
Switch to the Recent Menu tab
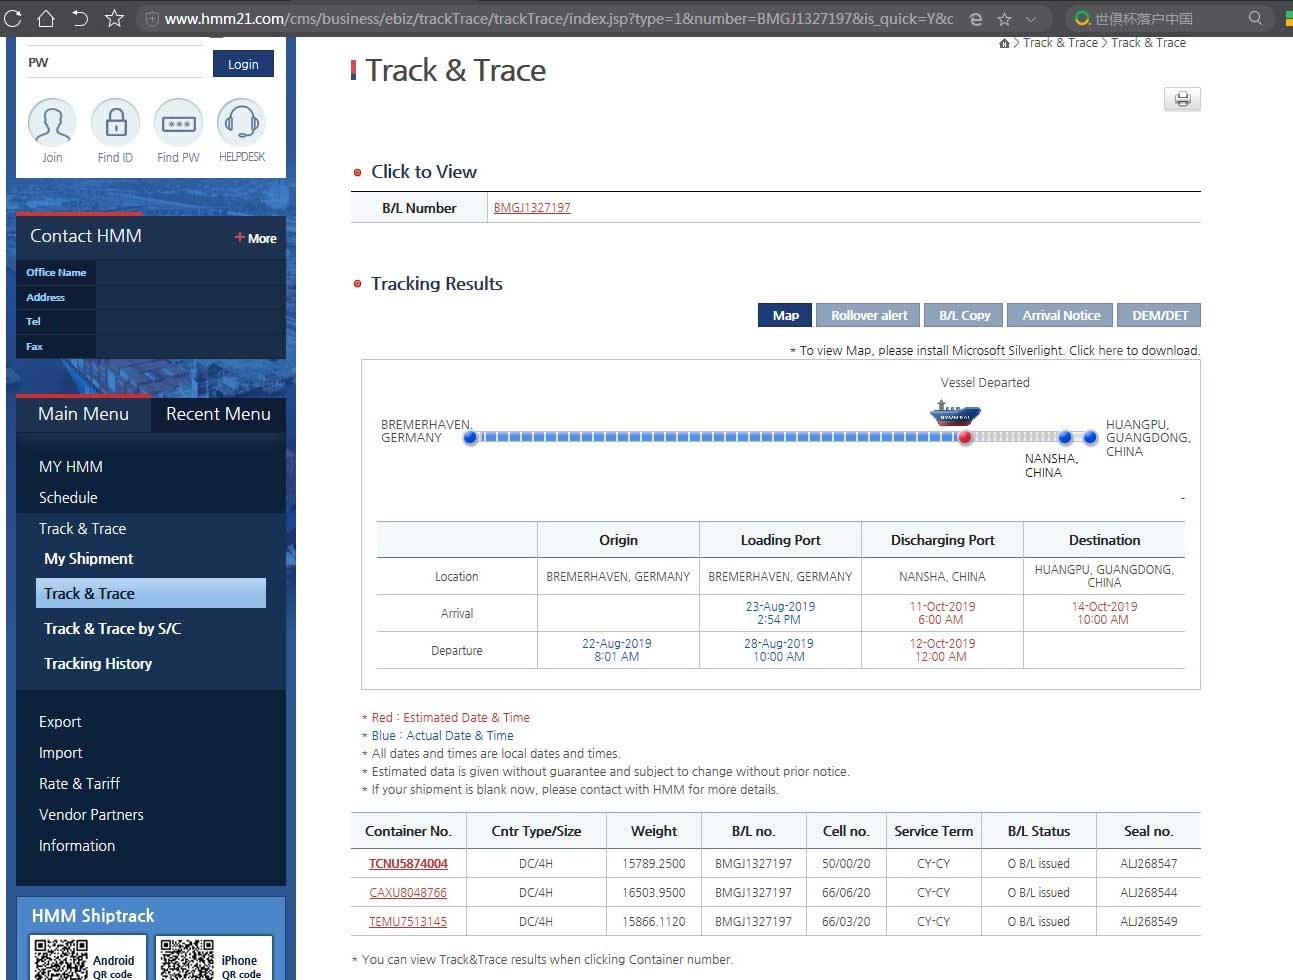[x=218, y=414]
